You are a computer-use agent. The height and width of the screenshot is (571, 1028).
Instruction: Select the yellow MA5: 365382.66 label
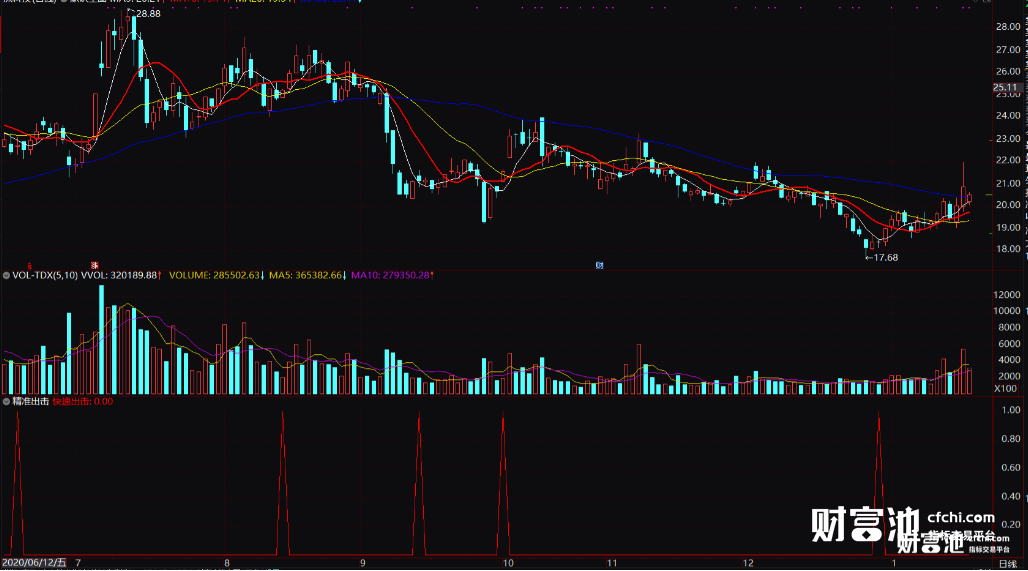click(x=307, y=275)
